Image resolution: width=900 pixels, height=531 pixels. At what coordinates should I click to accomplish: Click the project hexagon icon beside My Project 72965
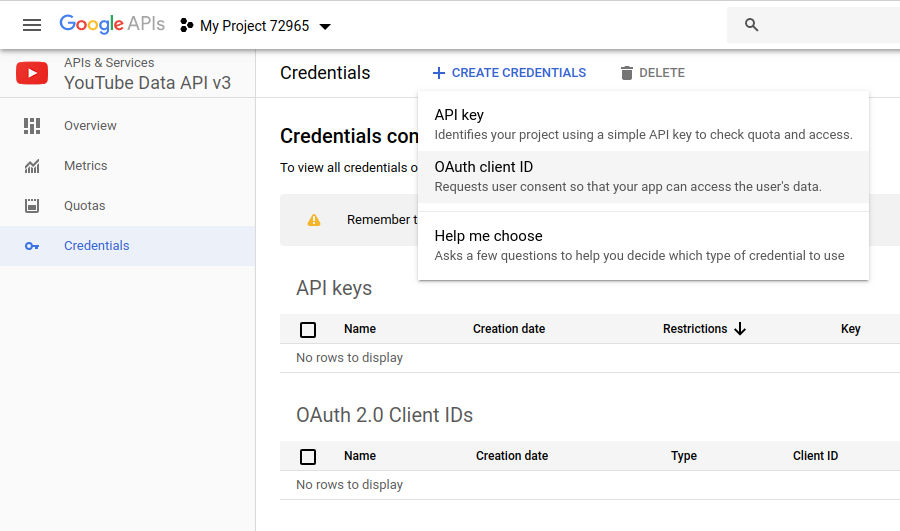[x=186, y=25]
